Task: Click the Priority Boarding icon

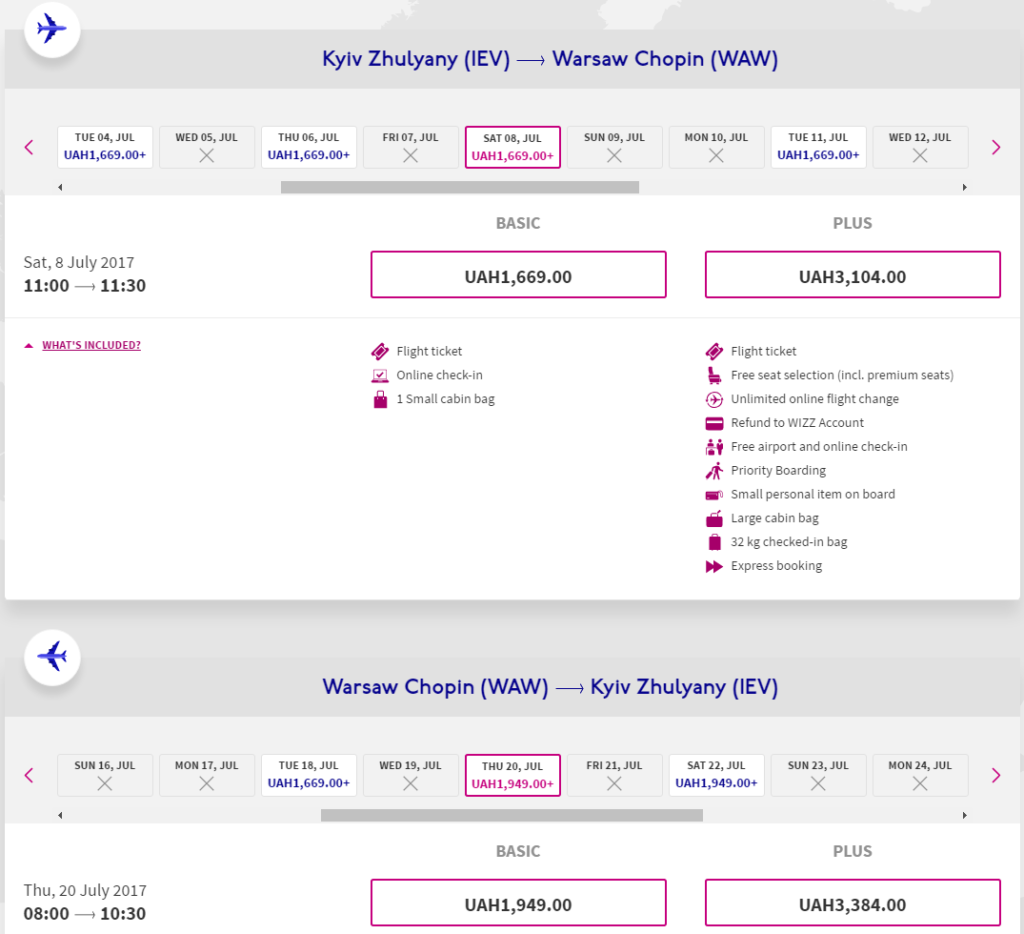Action: tap(714, 471)
